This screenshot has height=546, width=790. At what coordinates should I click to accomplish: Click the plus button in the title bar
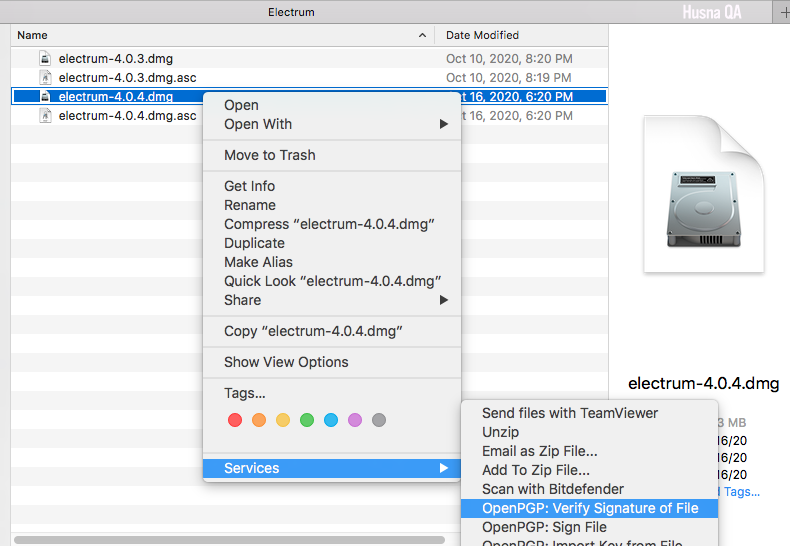(x=784, y=12)
